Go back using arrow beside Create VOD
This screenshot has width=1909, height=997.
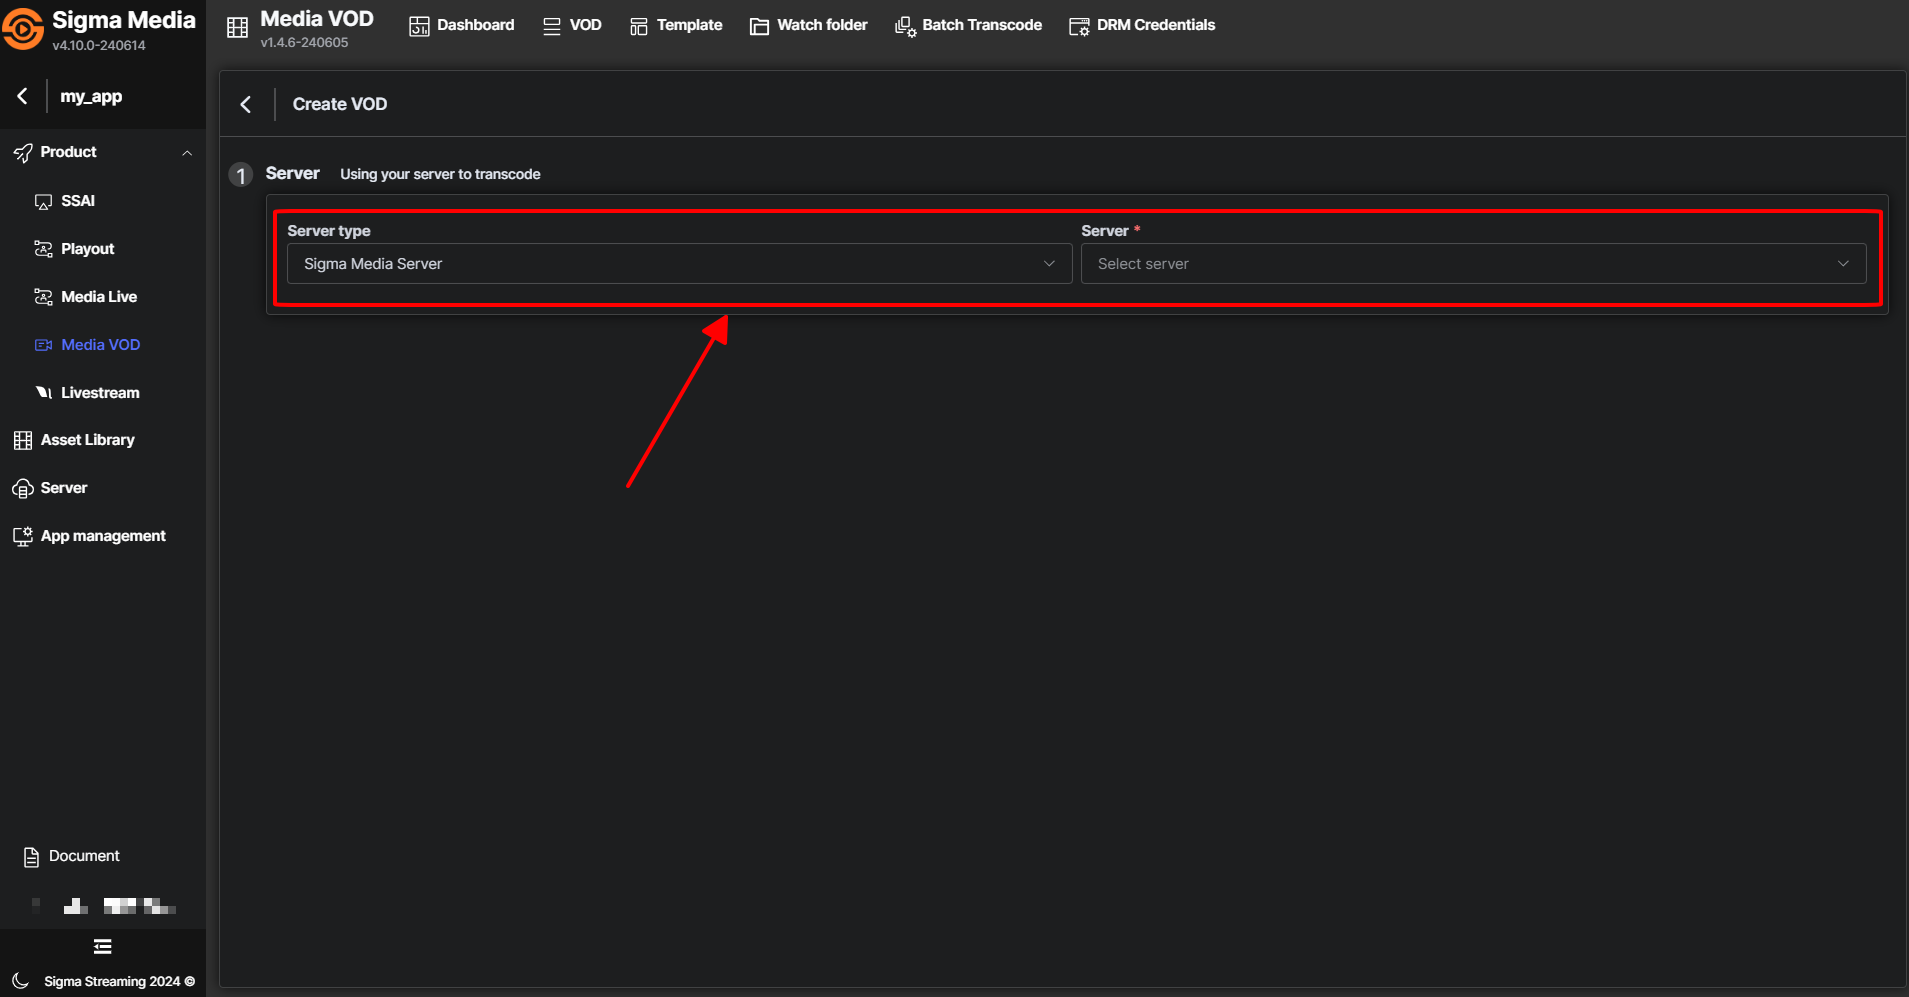[x=246, y=104]
